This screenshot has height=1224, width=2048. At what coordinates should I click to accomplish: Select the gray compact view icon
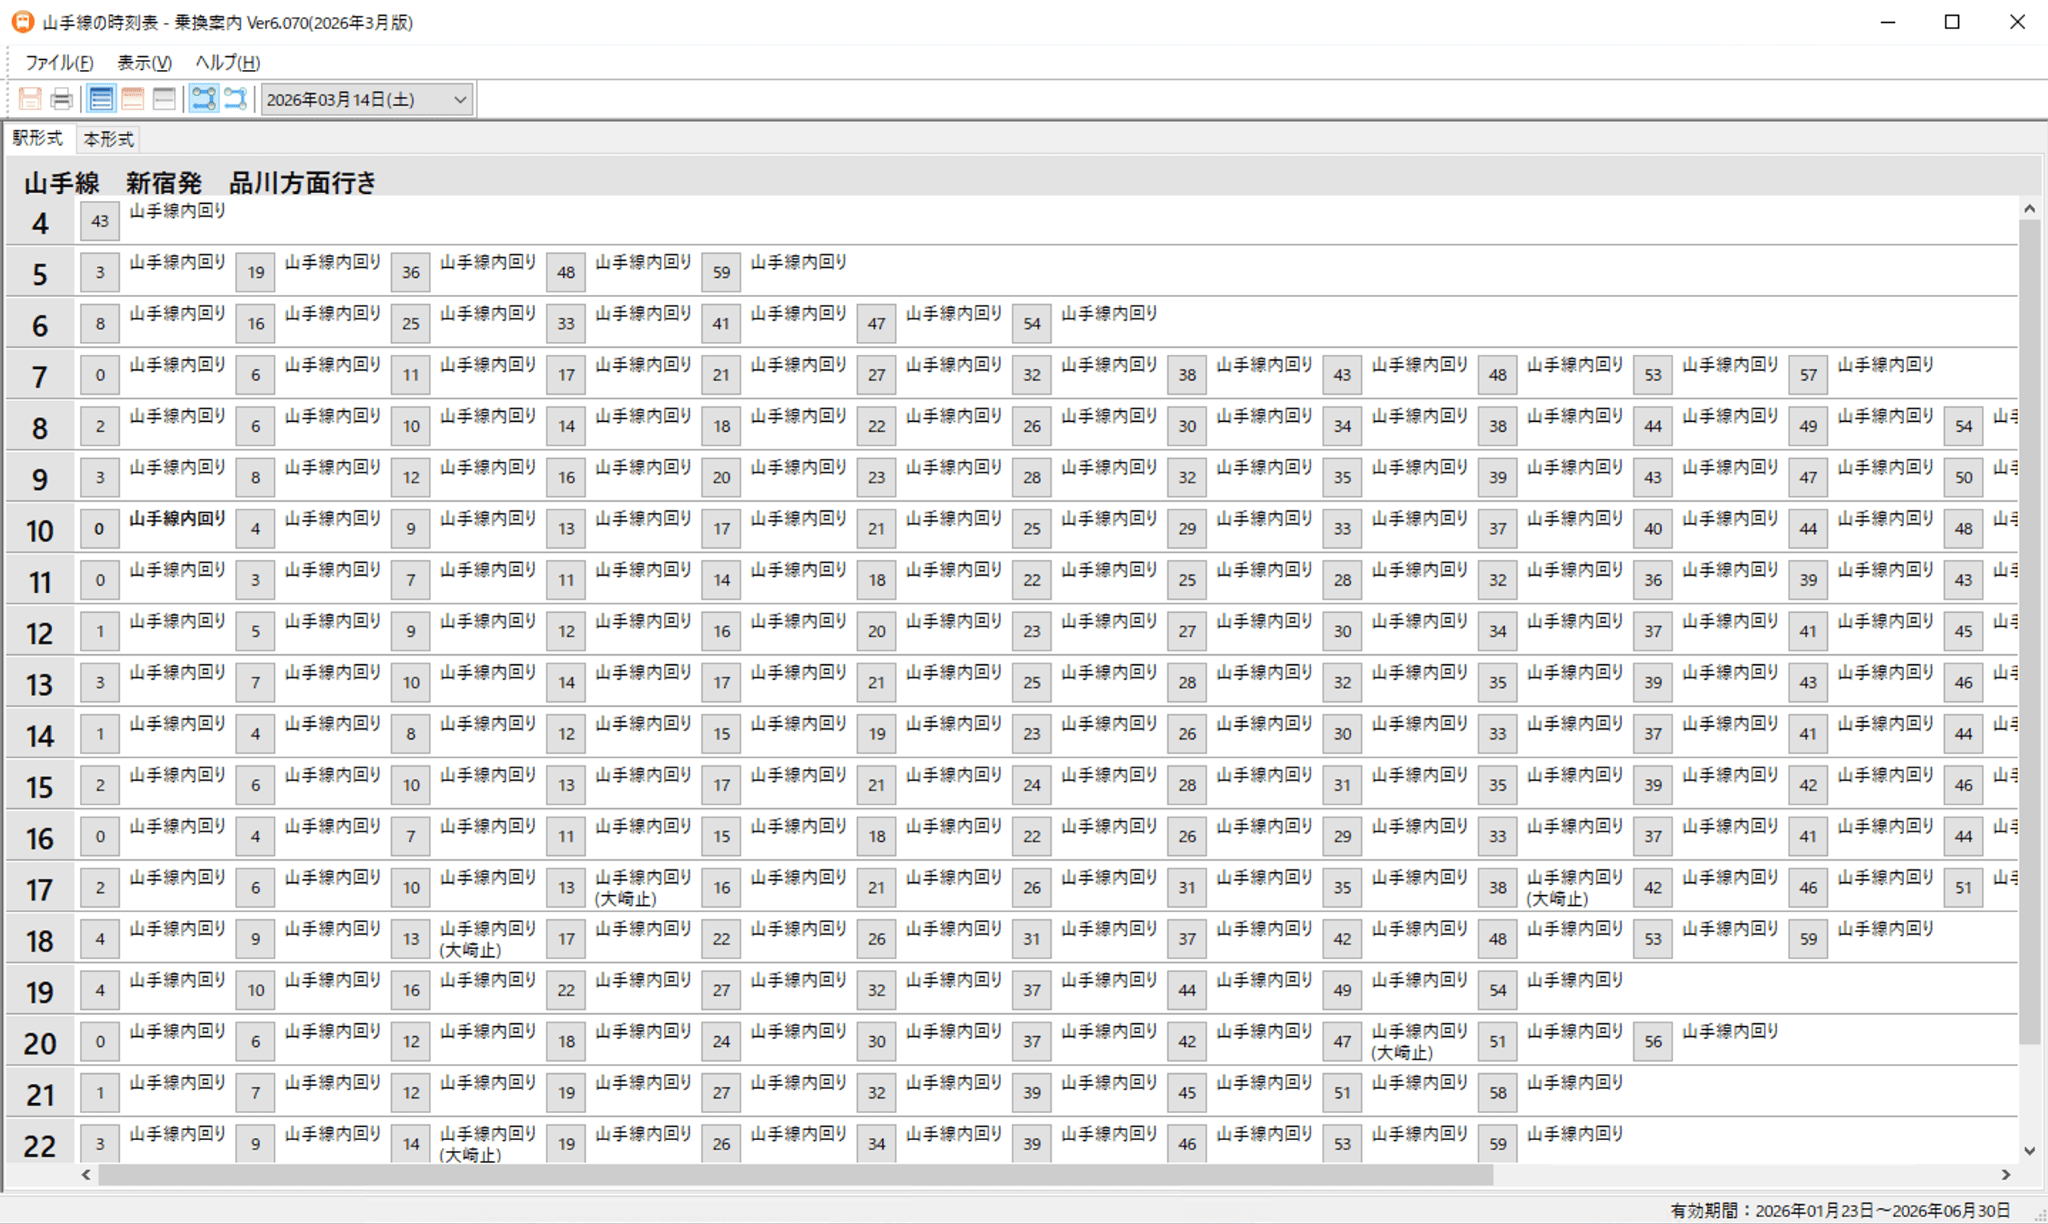click(x=165, y=99)
